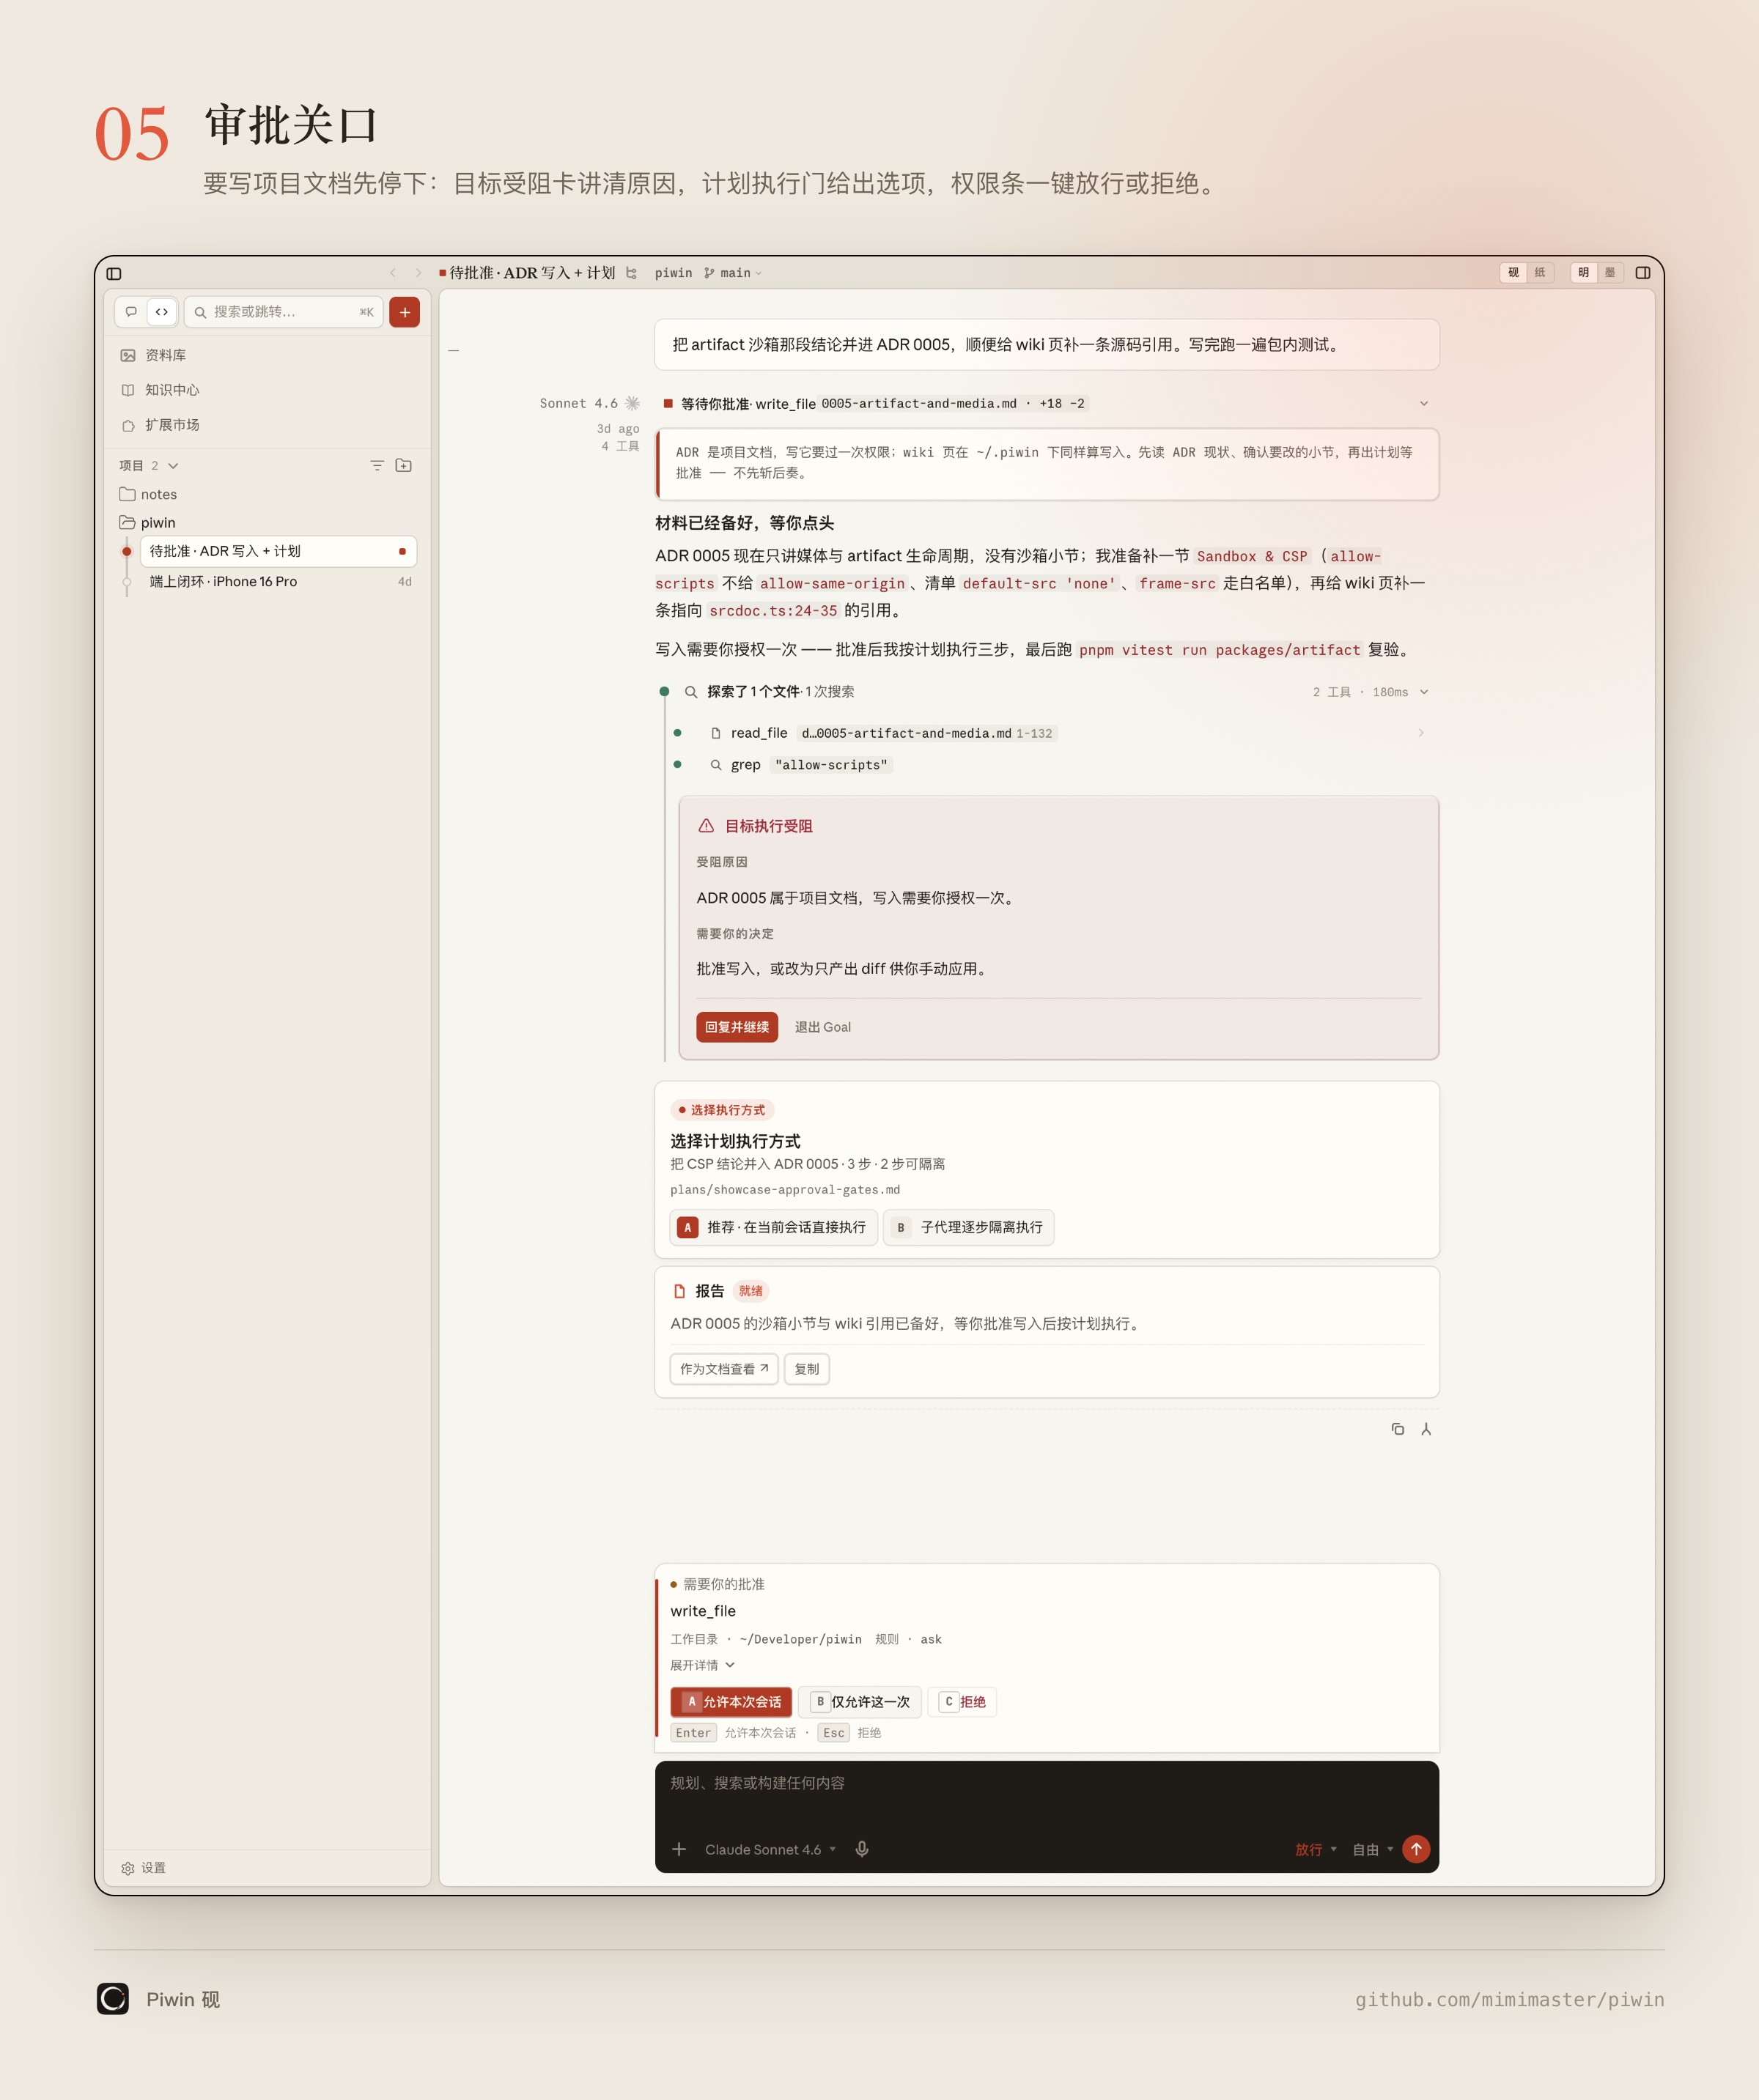Expand the write_file approval header chevron
This screenshot has height=2100, width=1759.
1424,404
